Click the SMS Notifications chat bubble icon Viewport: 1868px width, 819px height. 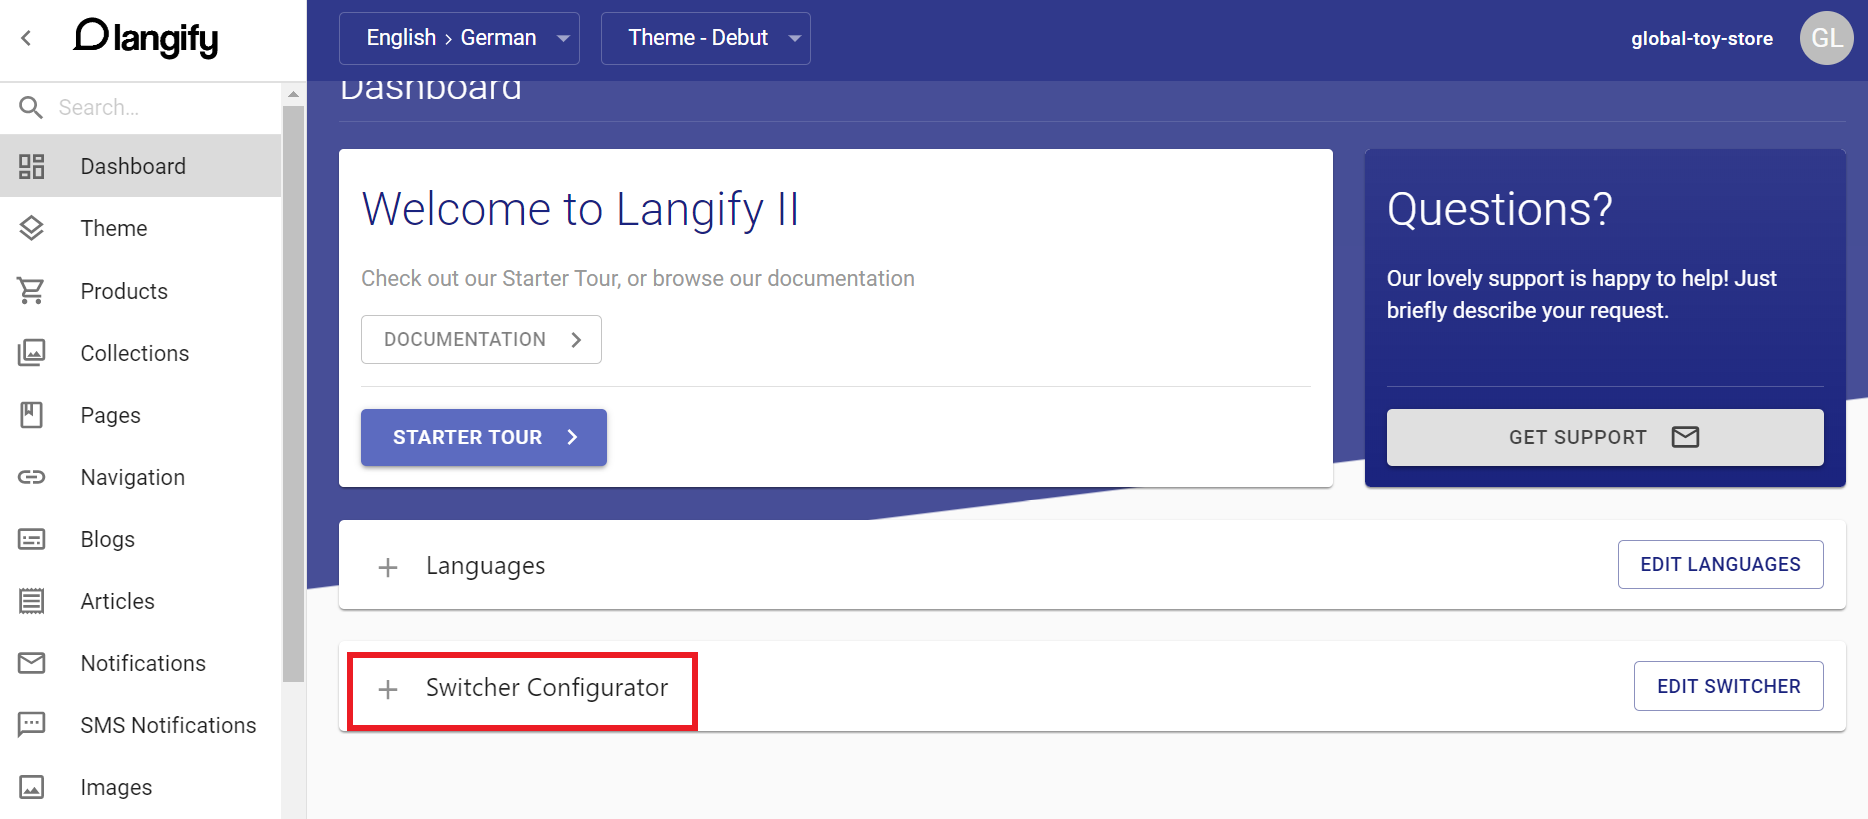click(31, 725)
